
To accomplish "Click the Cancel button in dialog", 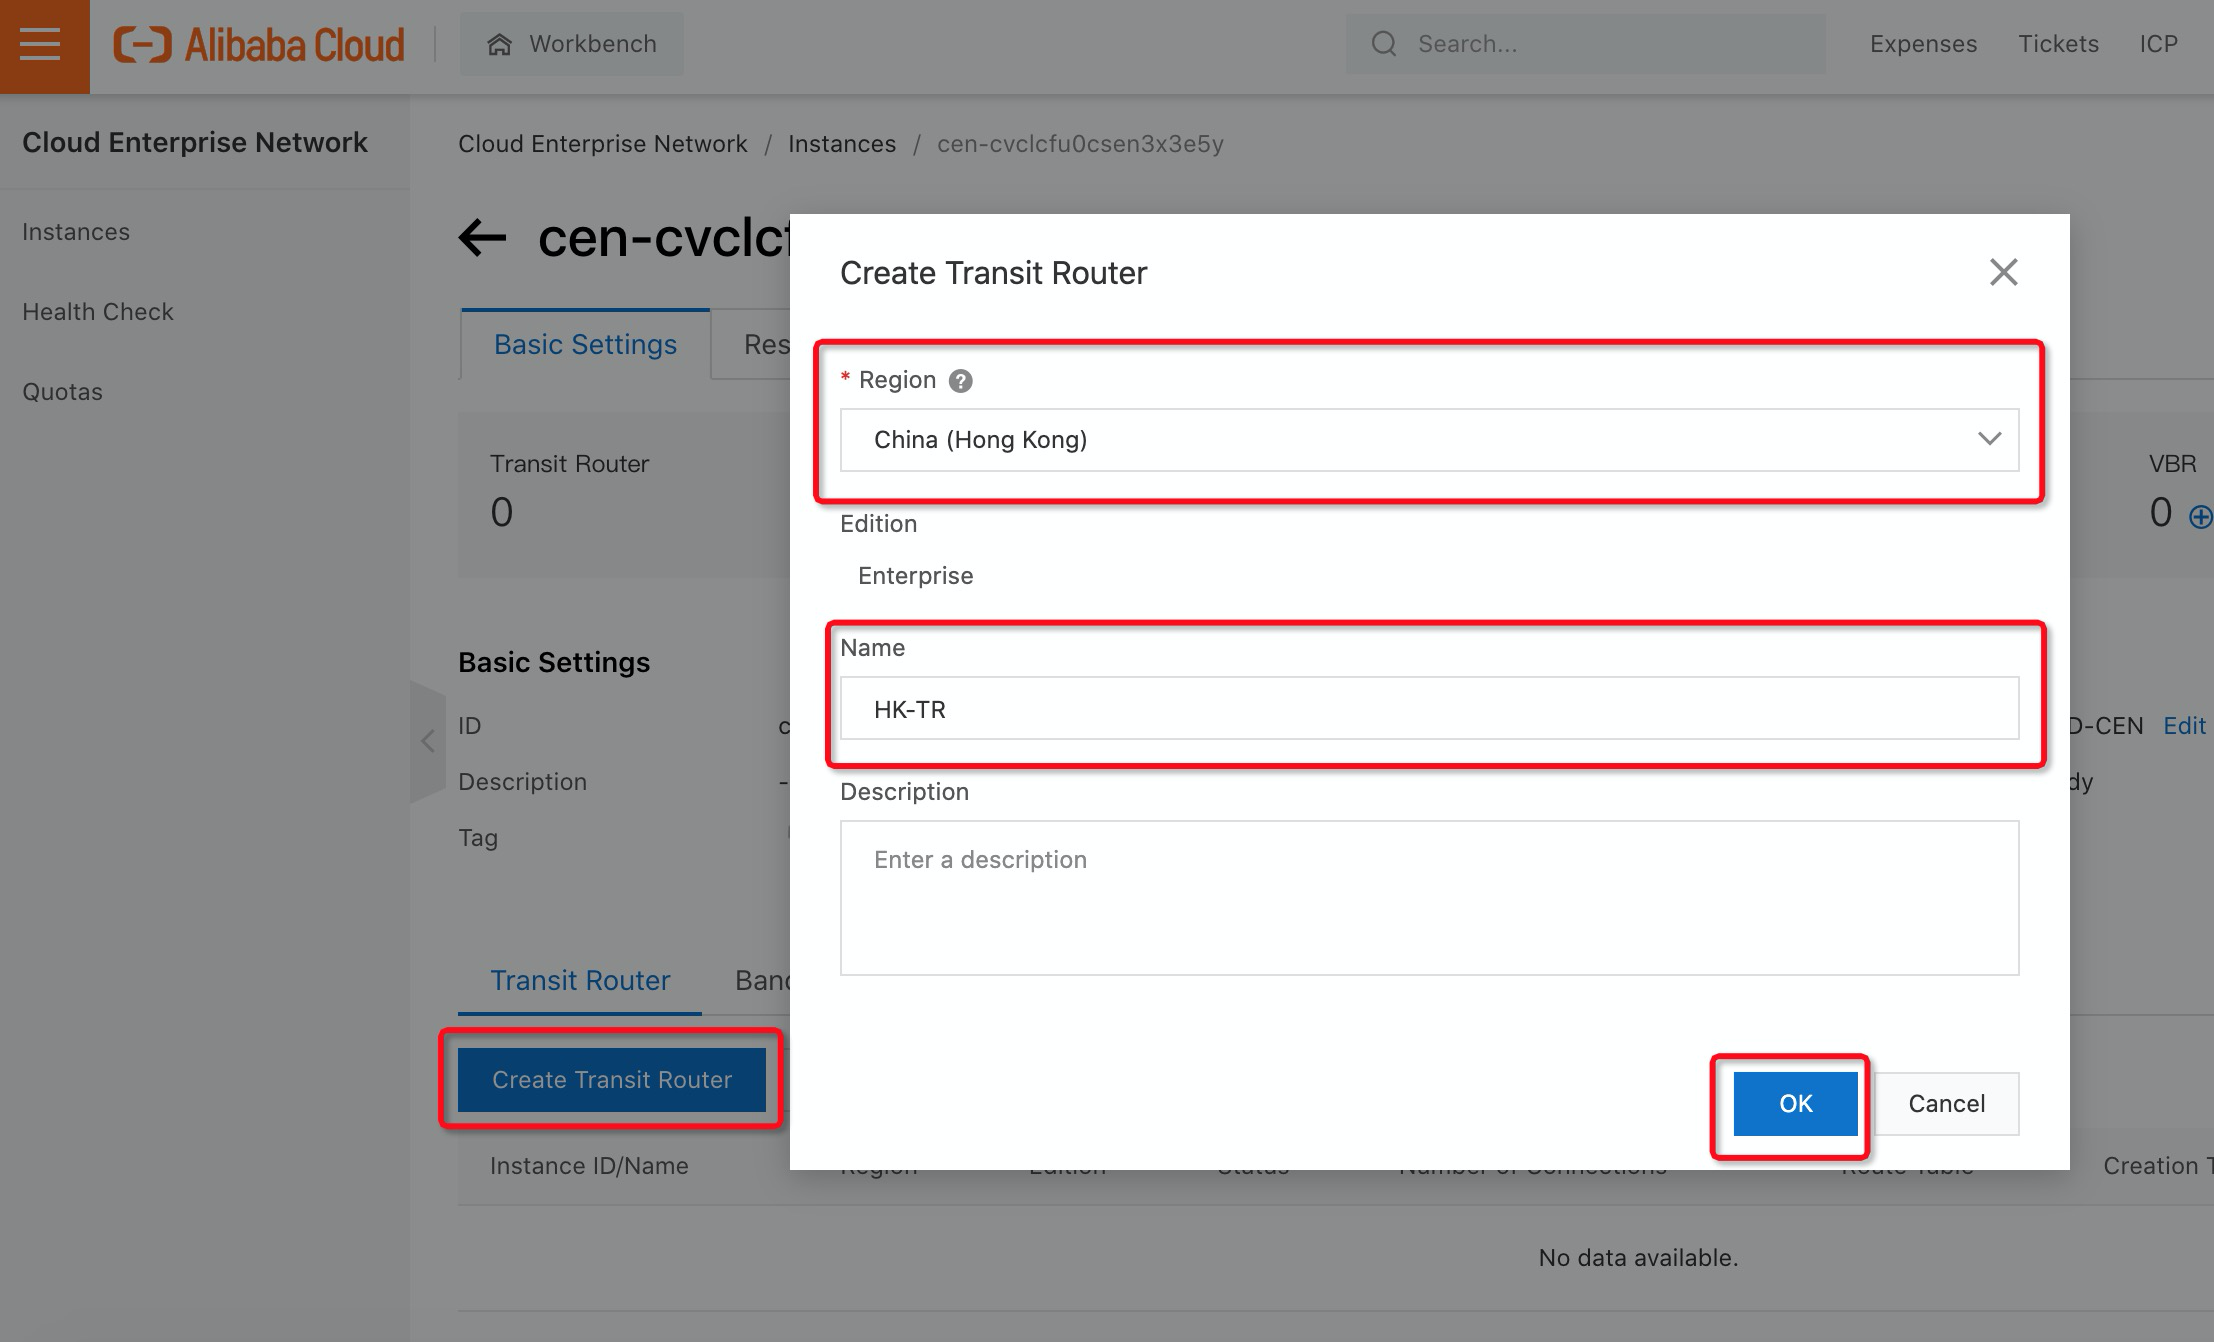I will click(x=1946, y=1104).
